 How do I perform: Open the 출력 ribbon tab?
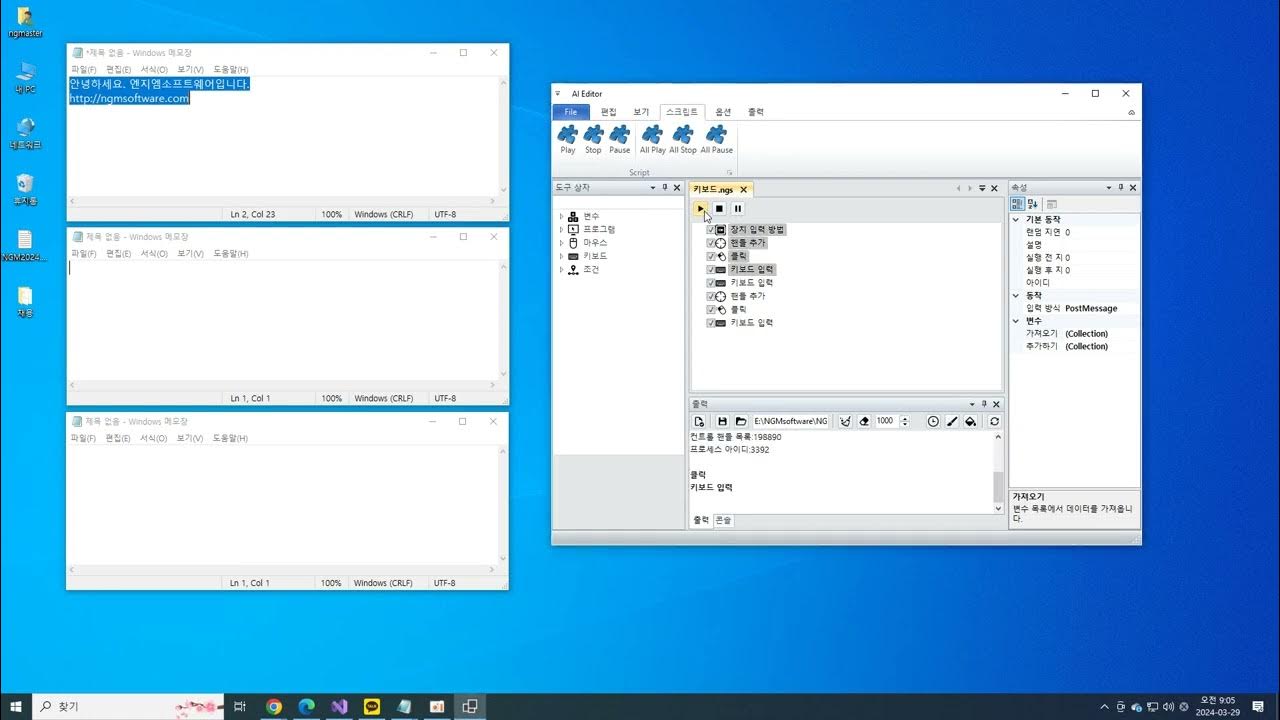pos(756,112)
